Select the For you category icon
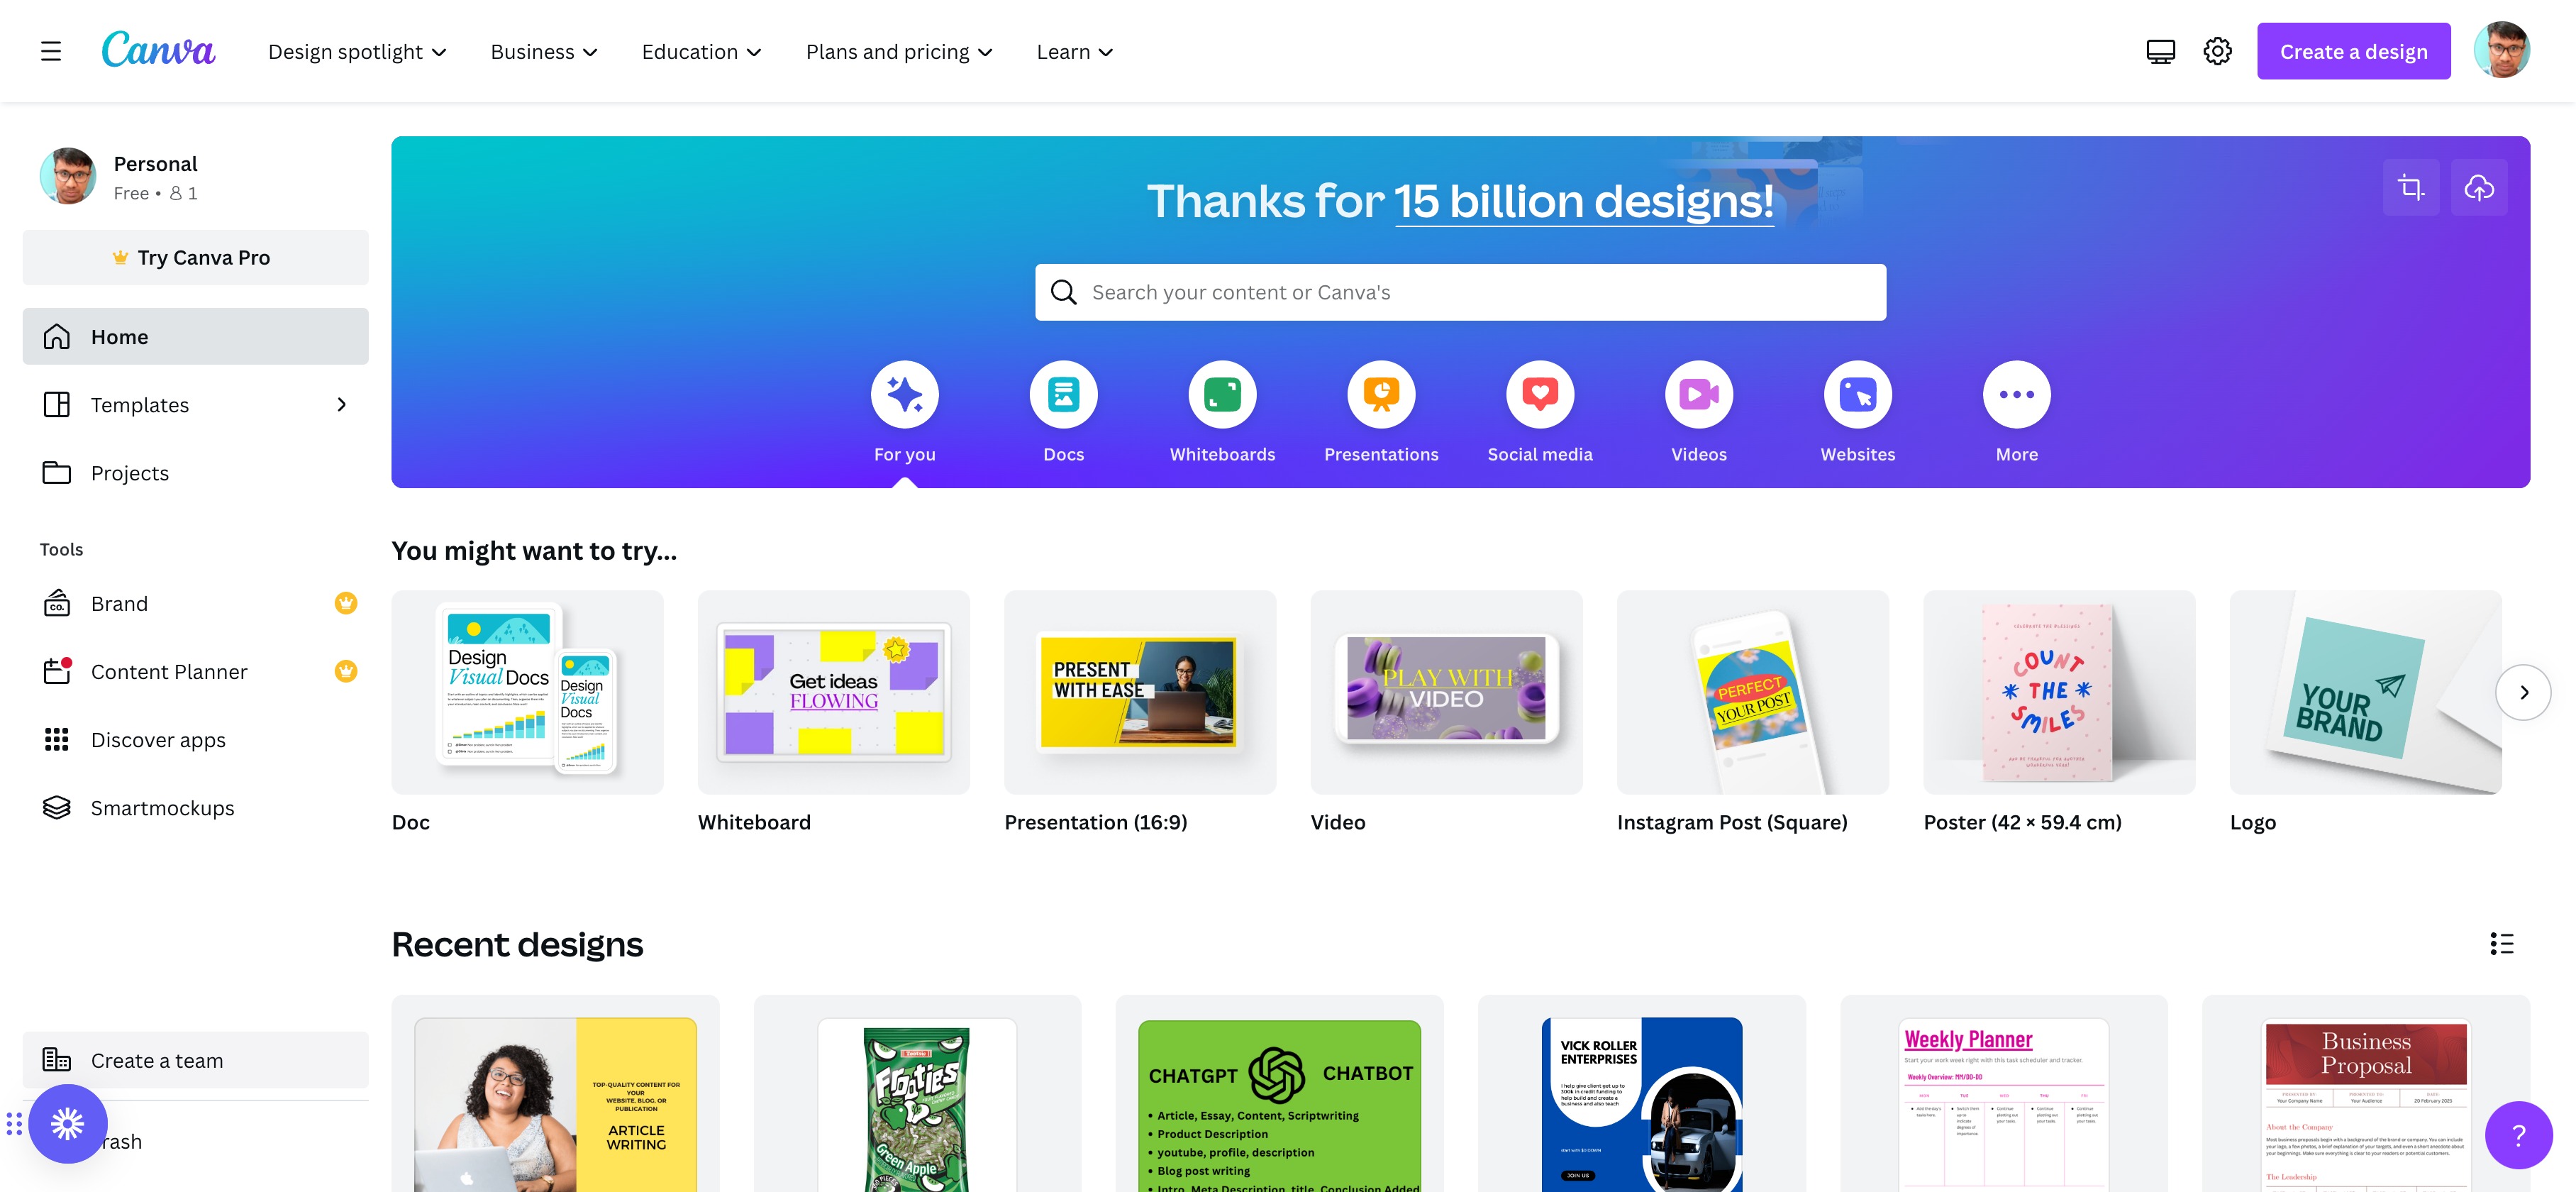The width and height of the screenshot is (2576, 1192). click(x=904, y=394)
